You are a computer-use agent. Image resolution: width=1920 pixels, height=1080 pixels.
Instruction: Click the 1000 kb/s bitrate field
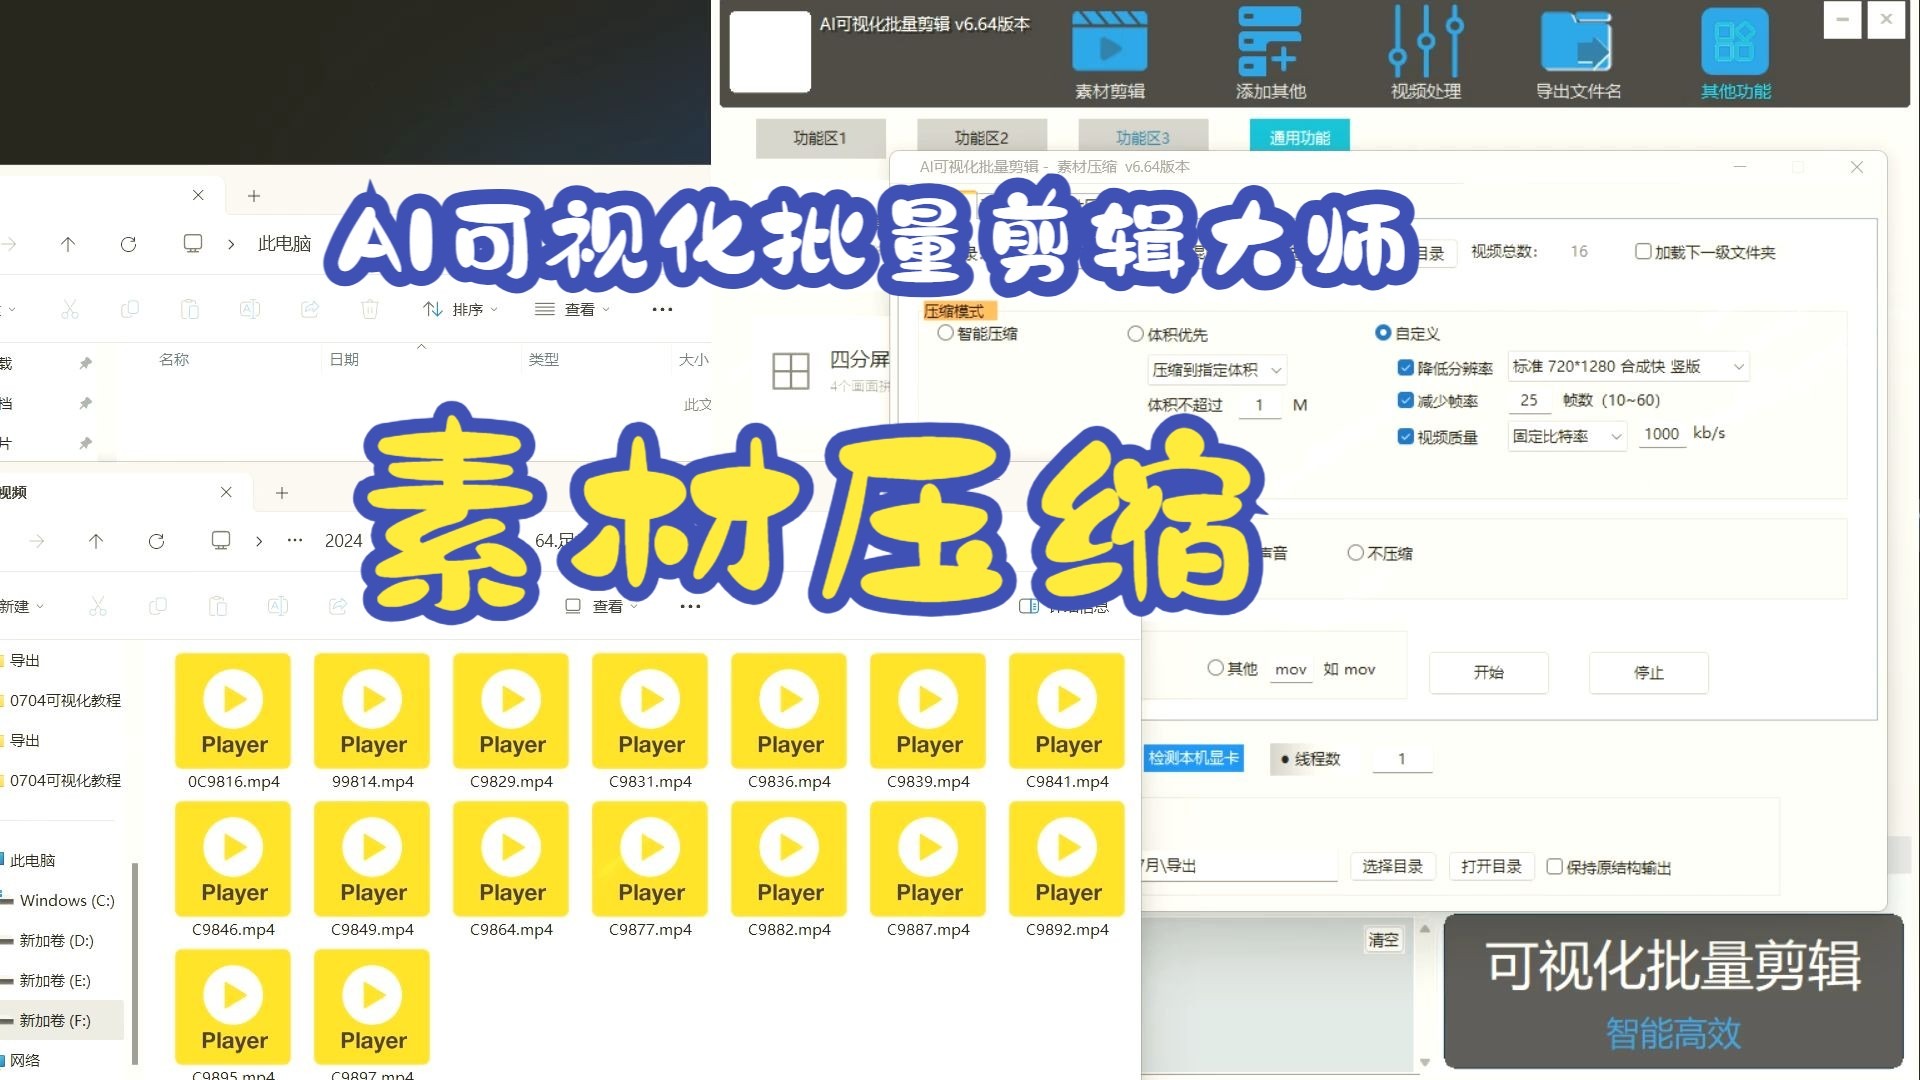coord(1662,434)
